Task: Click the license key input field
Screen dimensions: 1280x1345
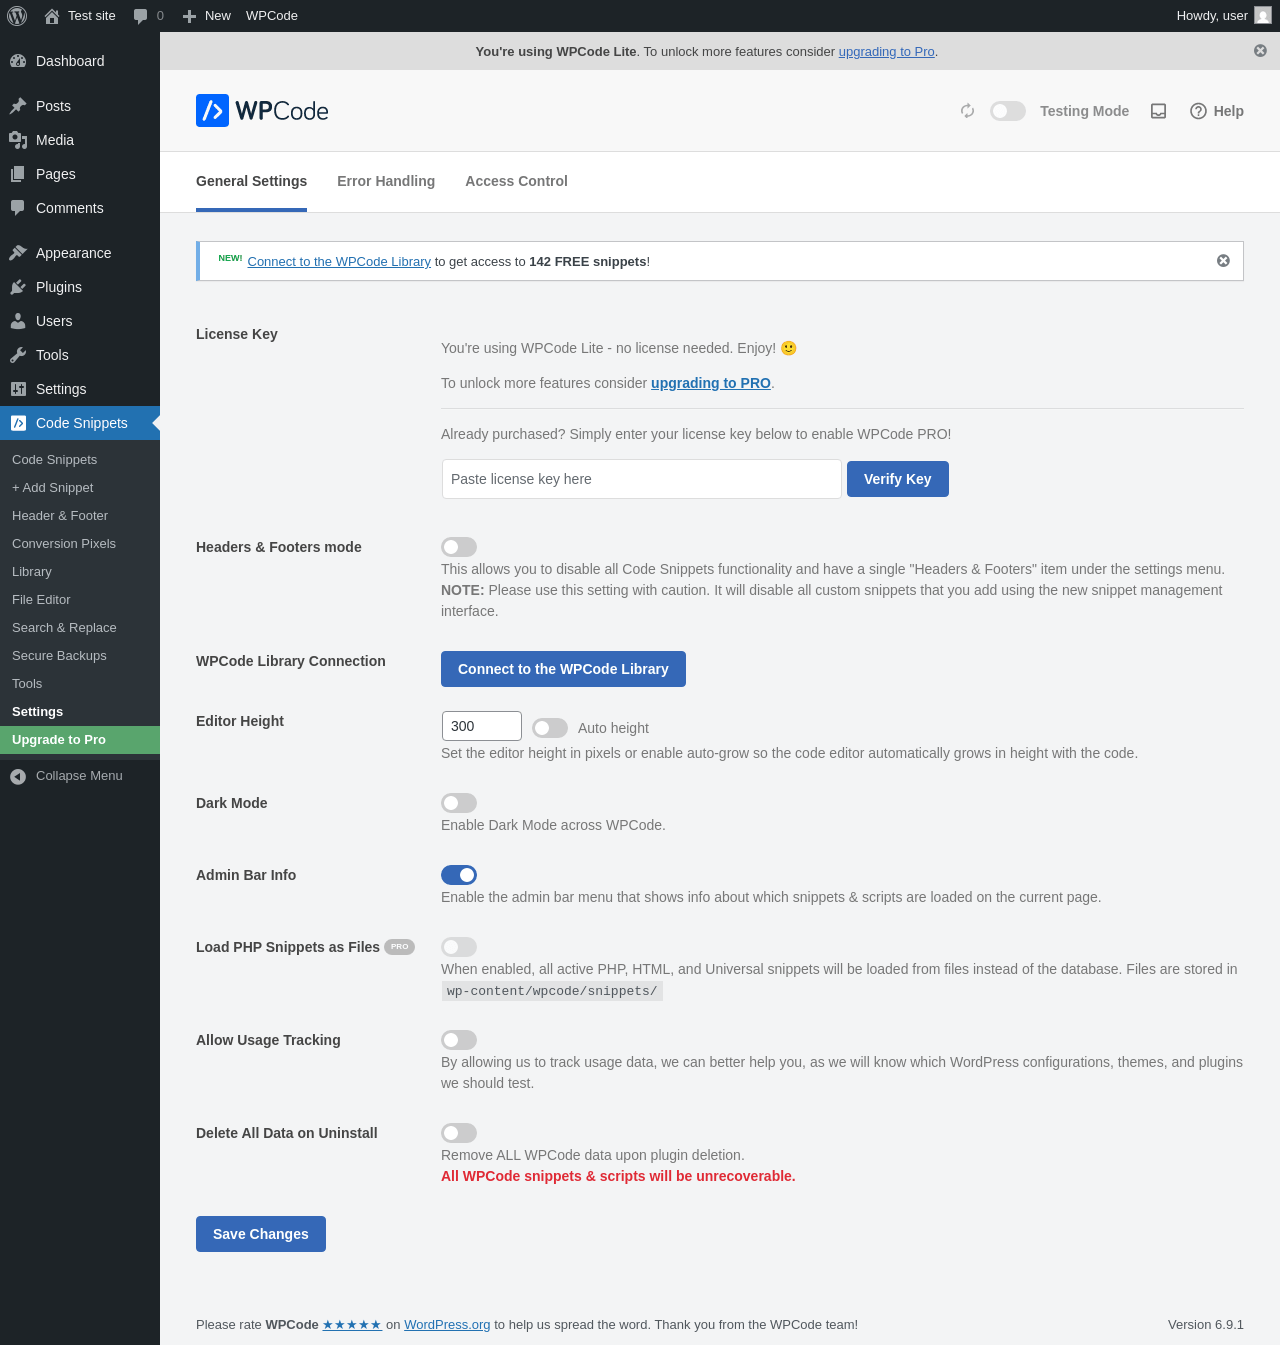Action: pyautogui.click(x=641, y=479)
